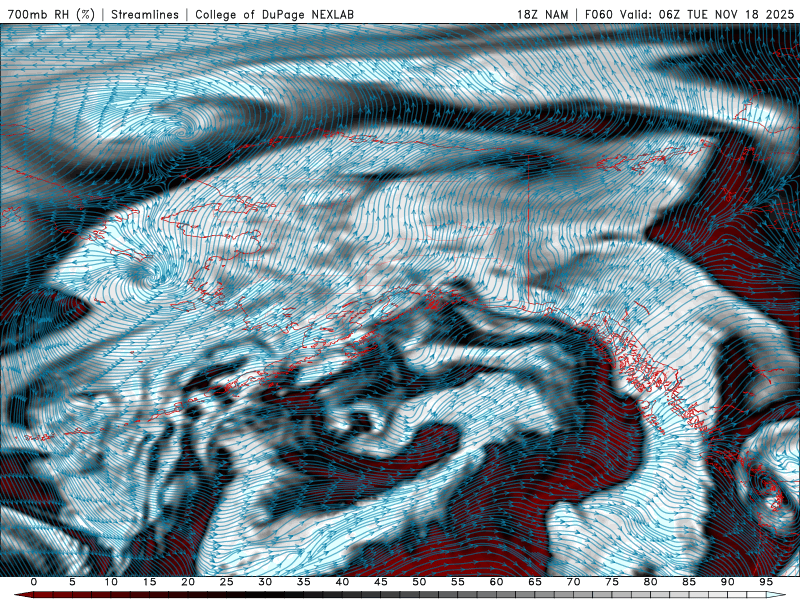The image size is (800, 600).
Task: Click the colorbar label "35"
Action: (x=304, y=582)
